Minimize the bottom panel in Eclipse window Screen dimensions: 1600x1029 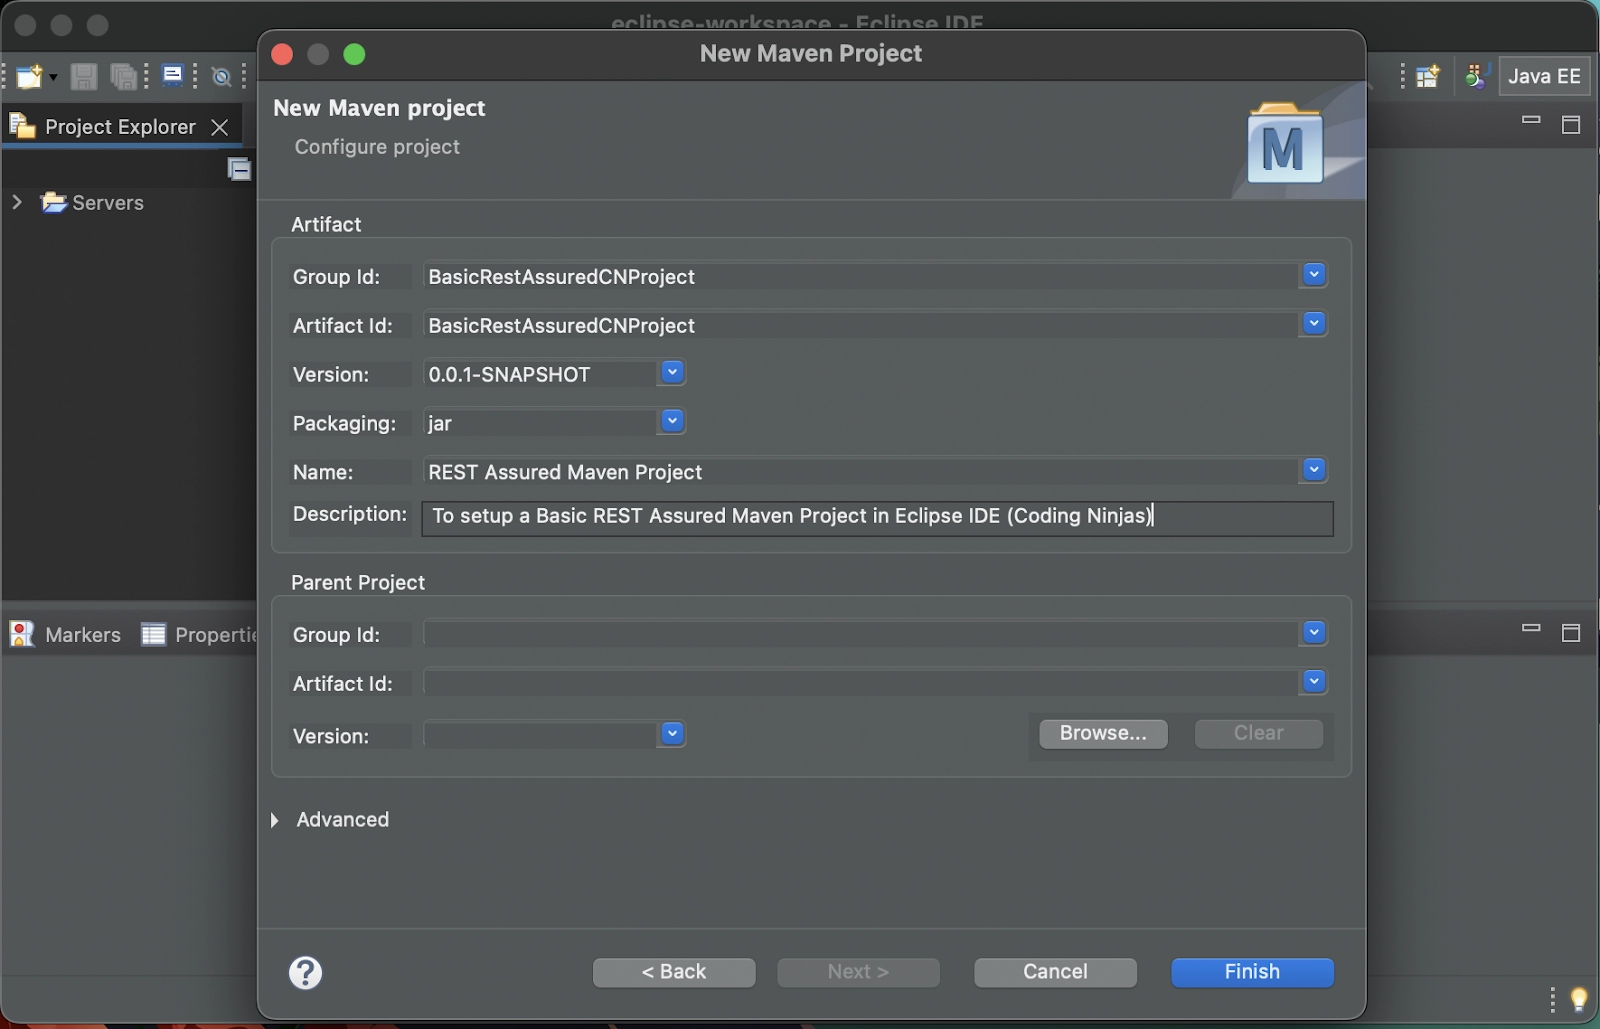tap(1531, 628)
